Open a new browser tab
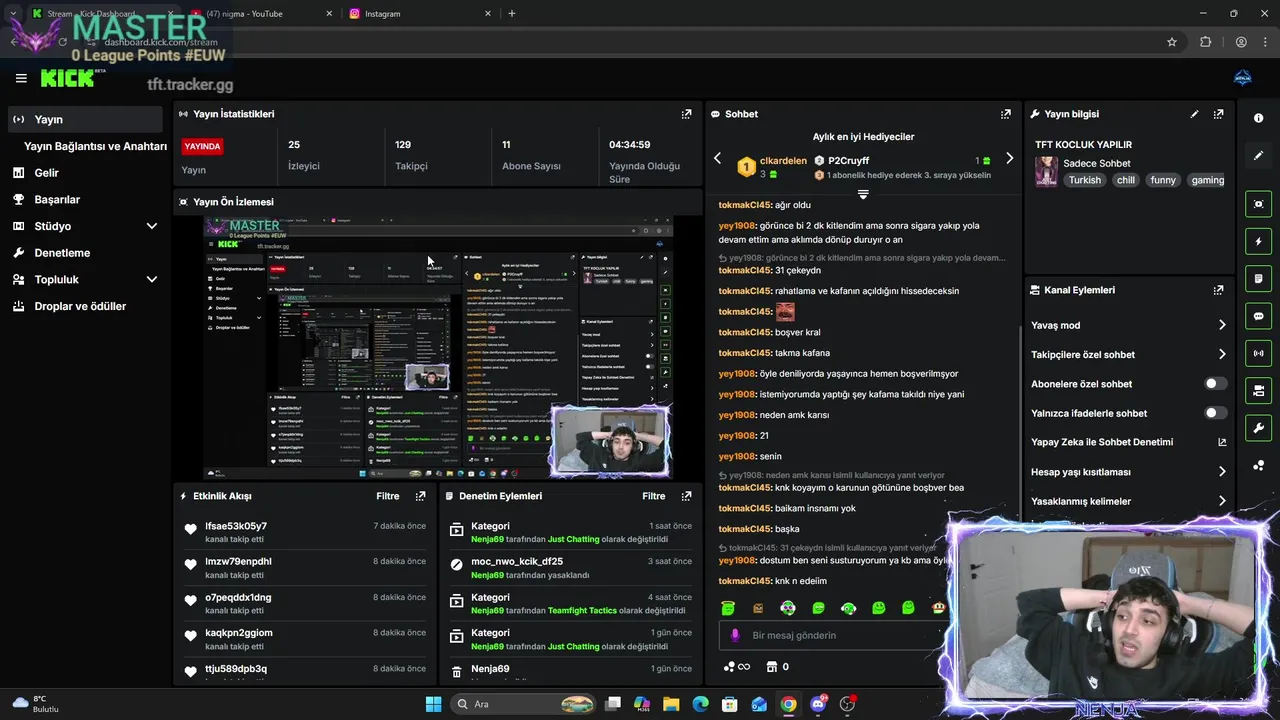Screen dimensions: 1280x720 coord(512,14)
